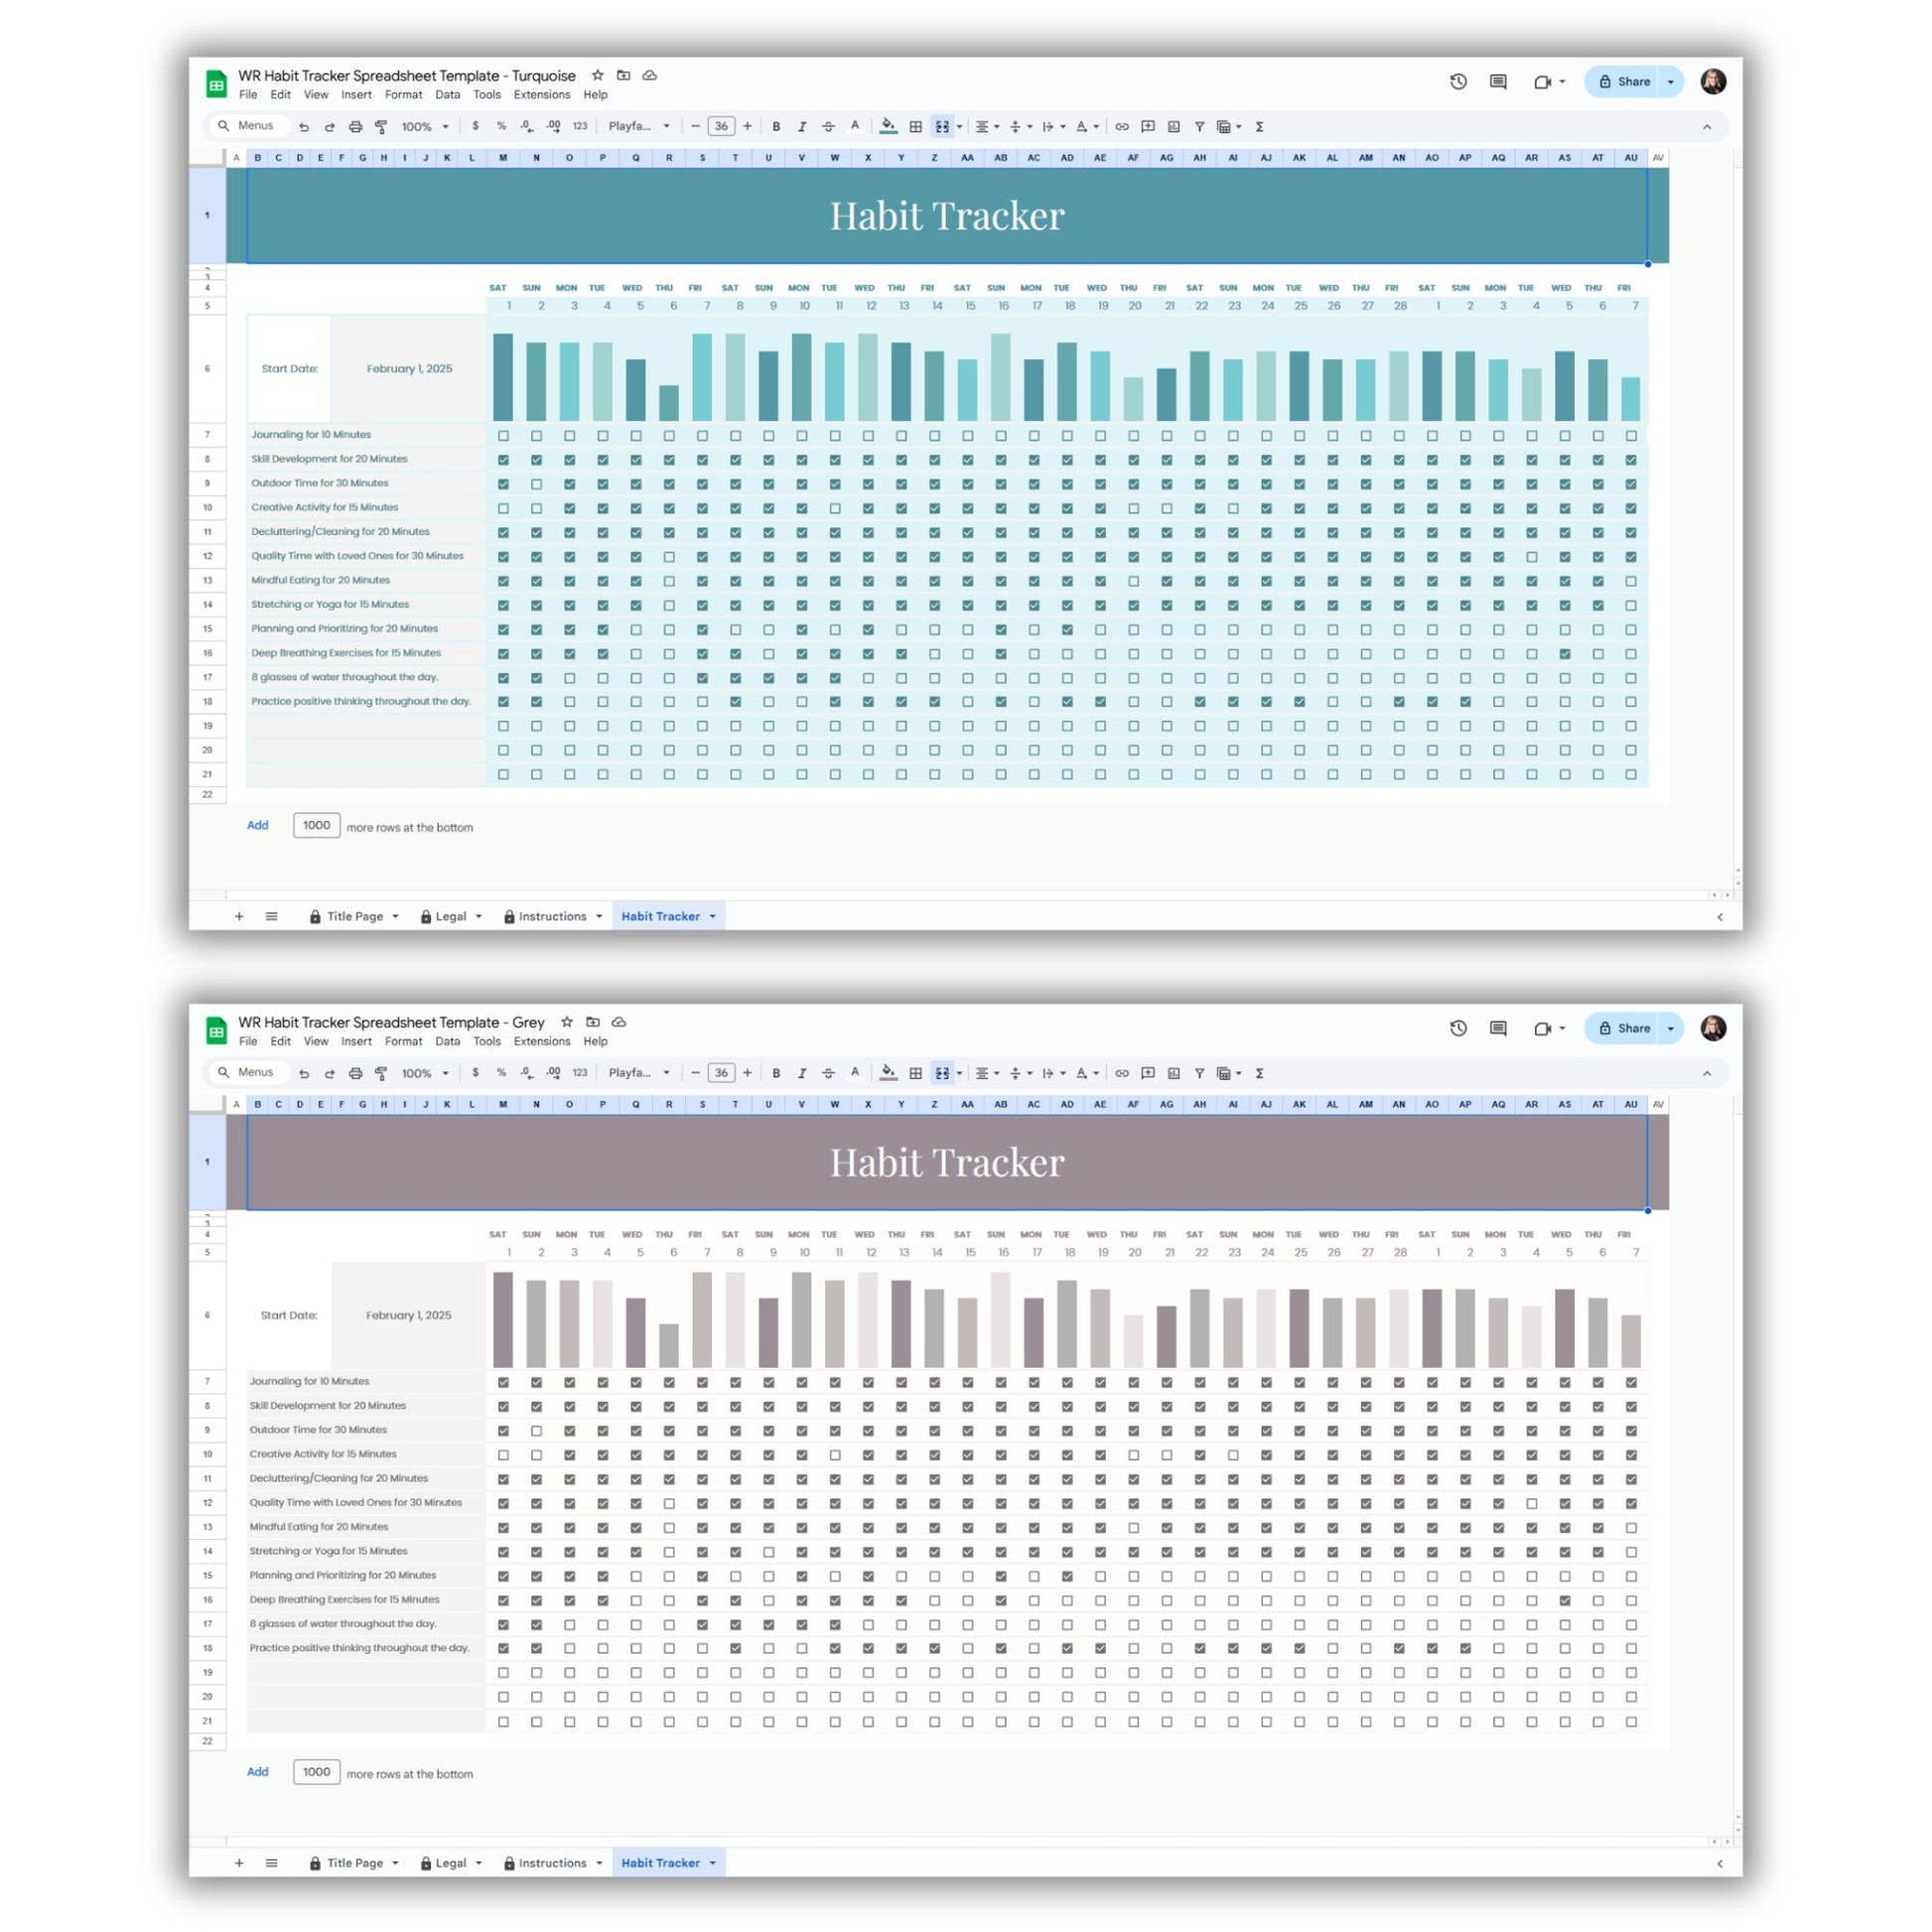Screen dimensions: 1932x1932
Task: Open zoom 100% dropdown in Turquoise toolbar
Action: pos(425,127)
